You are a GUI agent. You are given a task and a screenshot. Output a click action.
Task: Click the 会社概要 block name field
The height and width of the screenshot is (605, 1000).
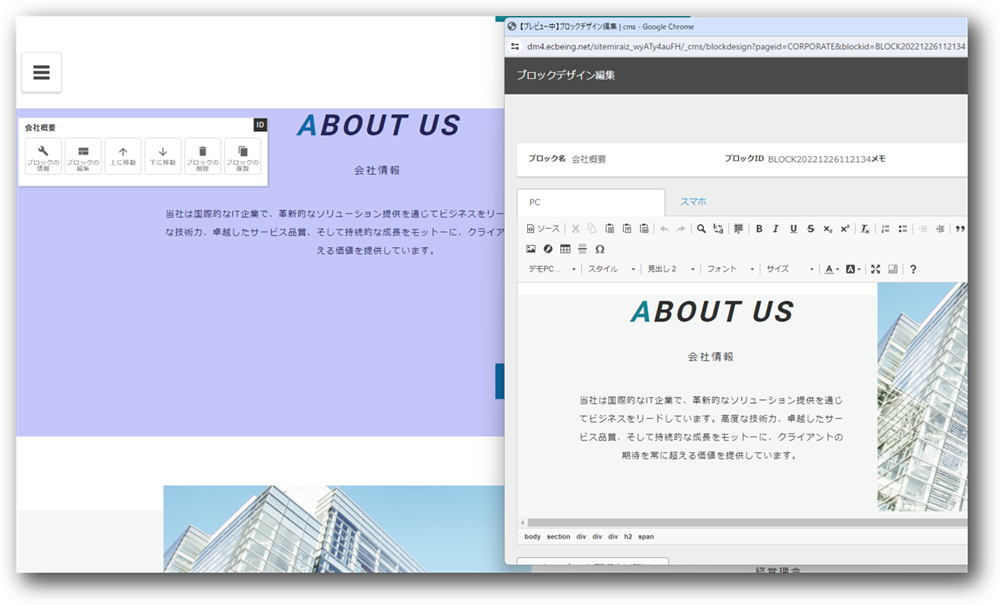(x=589, y=159)
